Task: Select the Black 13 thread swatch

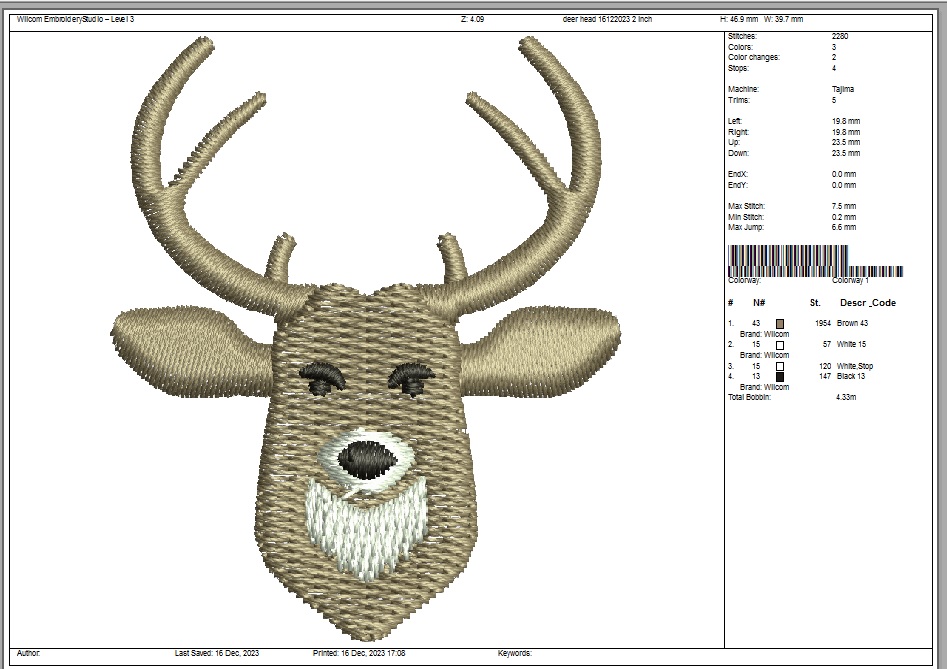Action: pos(780,377)
